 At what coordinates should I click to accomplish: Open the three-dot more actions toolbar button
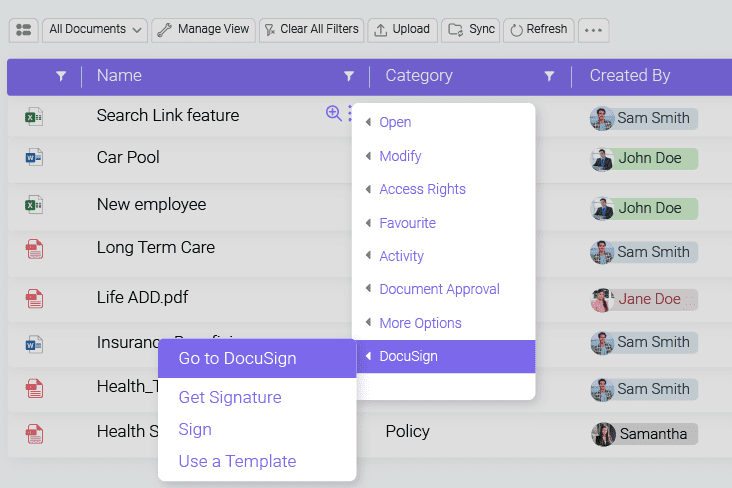click(593, 30)
